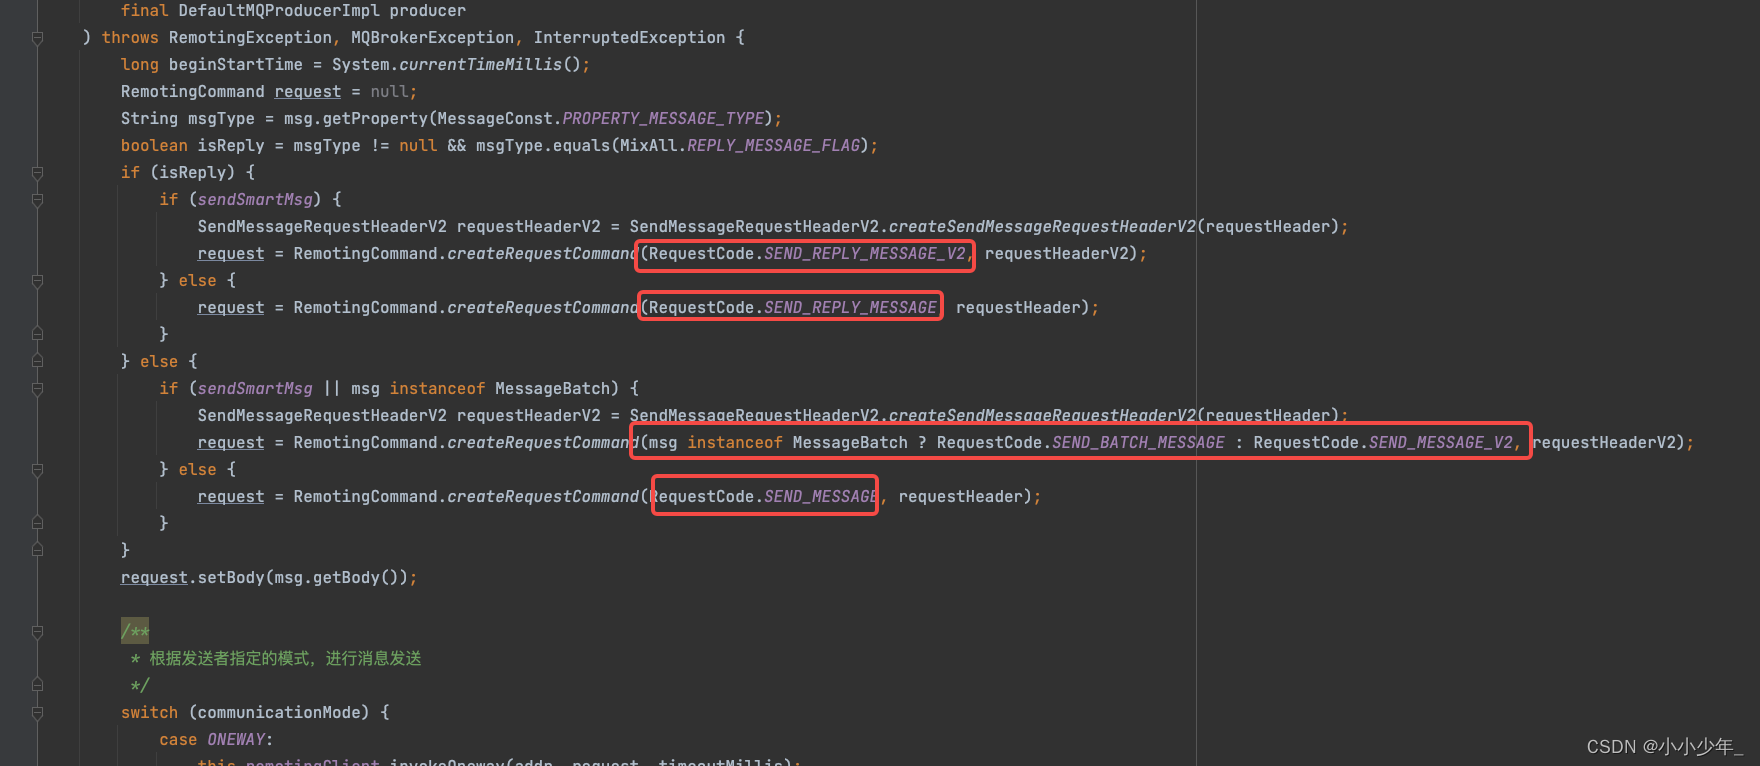The width and height of the screenshot is (1760, 766).
Task: Click the 'getBody' method call
Action: pyautogui.click(x=346, y=578)
